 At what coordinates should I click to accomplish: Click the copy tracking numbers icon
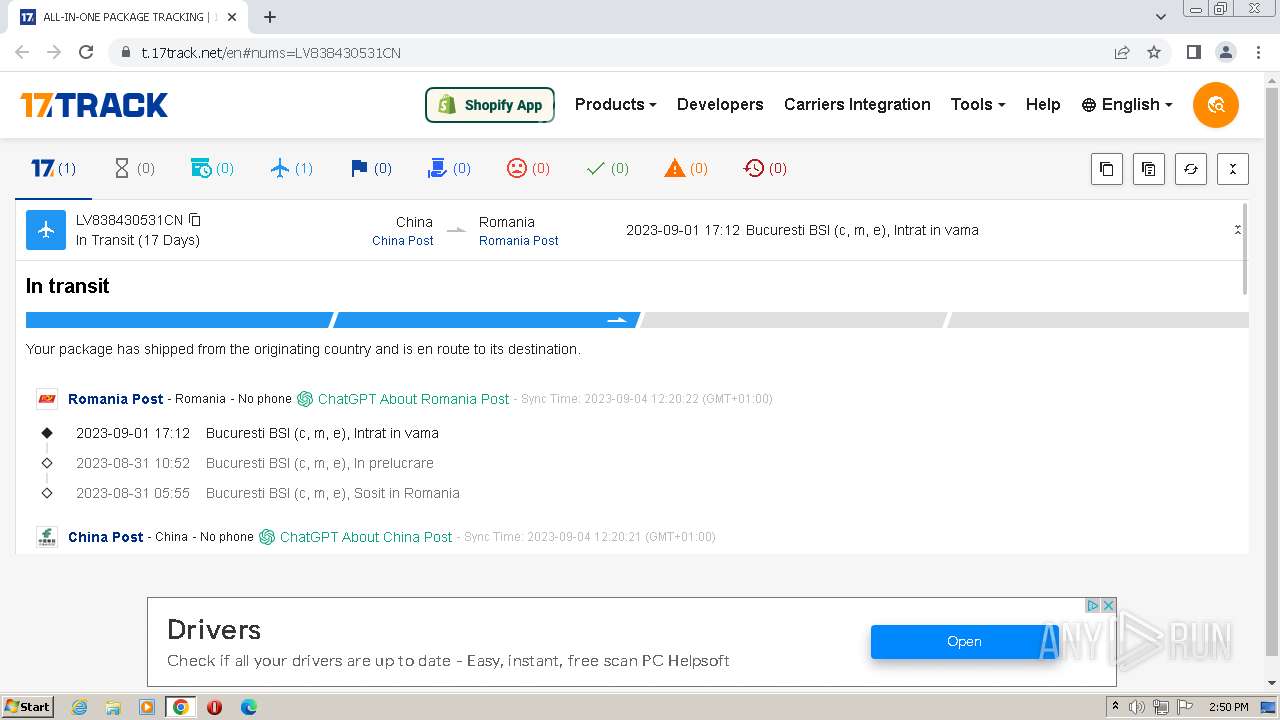pyautogui.click(x=1106, y=169)
